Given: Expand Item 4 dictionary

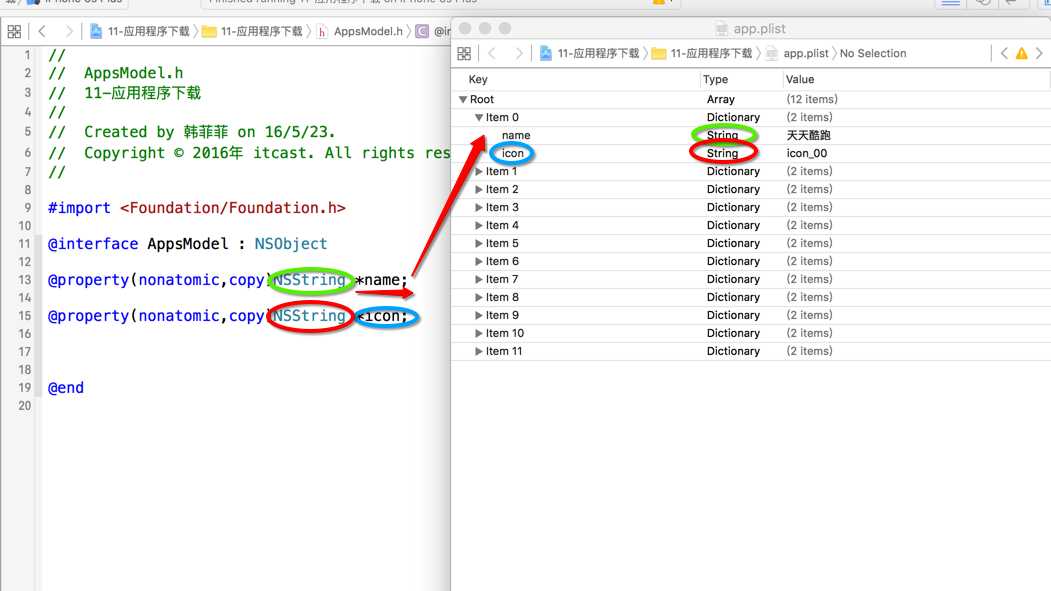Looking at the screenshot, I should [479, 226].
